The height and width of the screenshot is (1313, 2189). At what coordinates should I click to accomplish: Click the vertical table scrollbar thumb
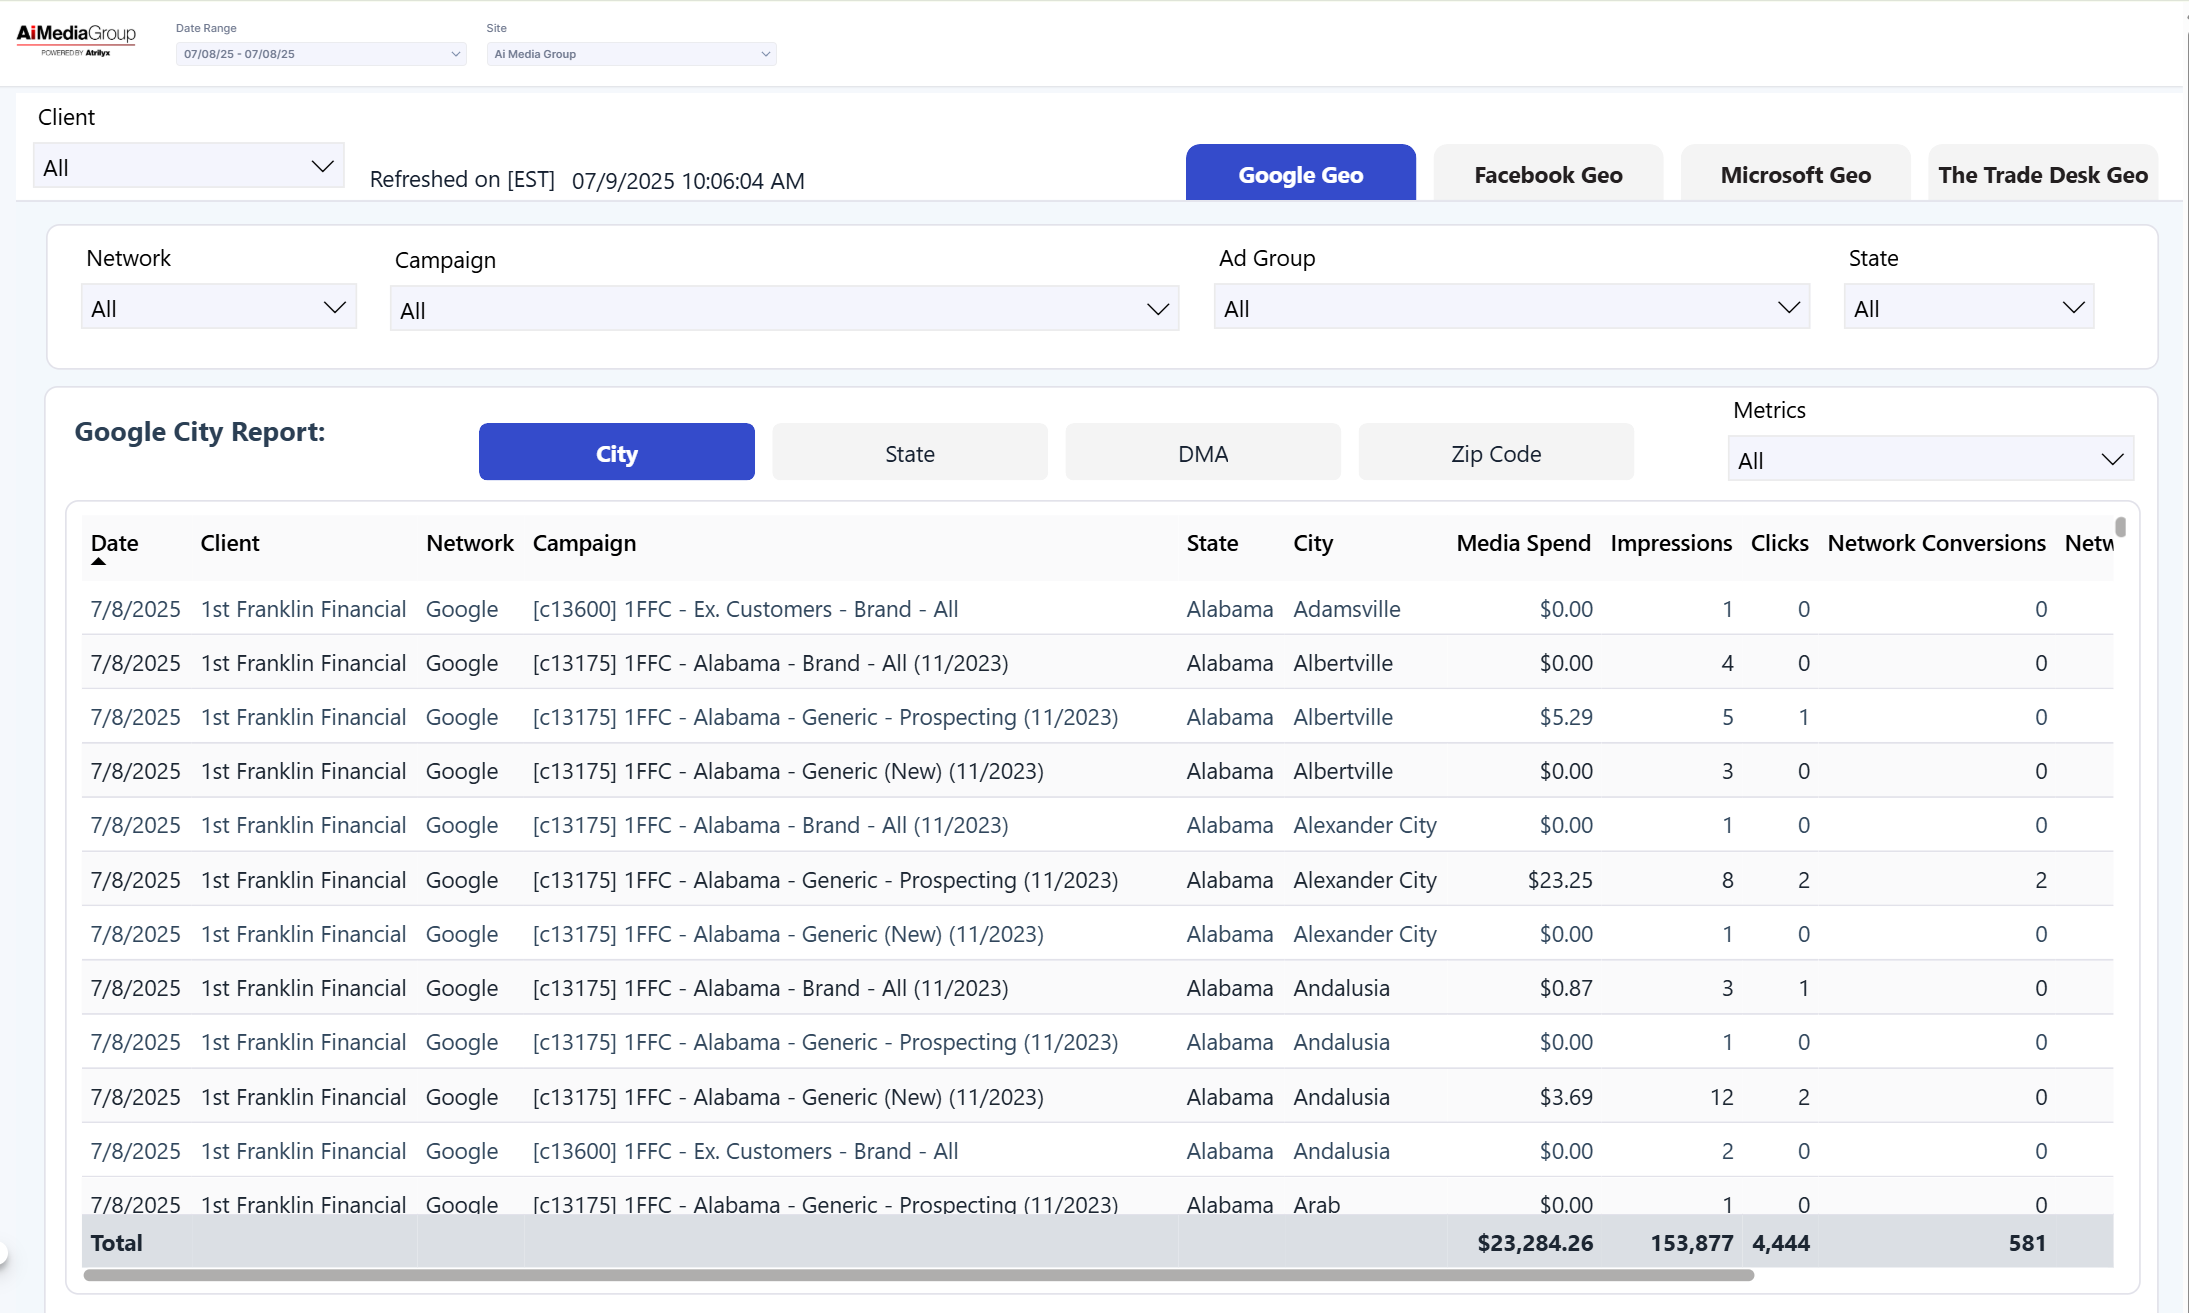tap(2120, 527)
